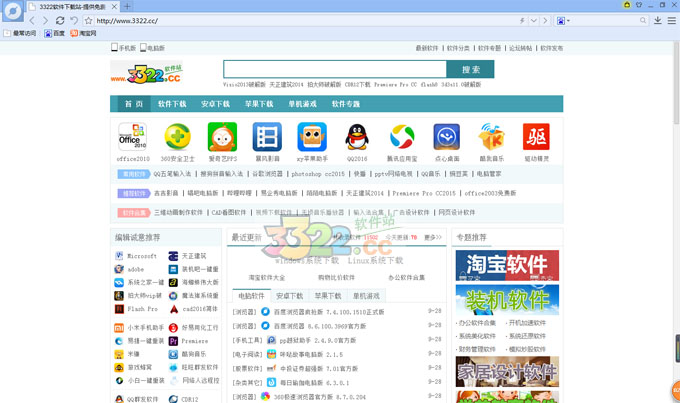Viewport: 680px width, 403px height.
Task: Open the photoshop cc2015 link
Action: (x=318, y=174)
